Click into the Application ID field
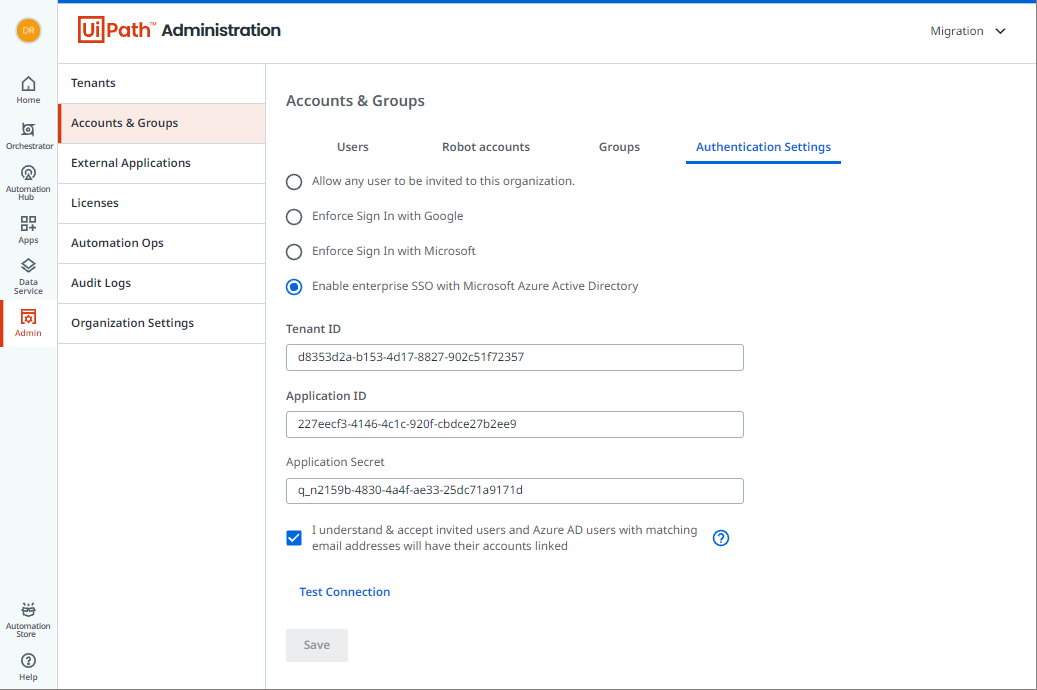 tap(515, 424)
